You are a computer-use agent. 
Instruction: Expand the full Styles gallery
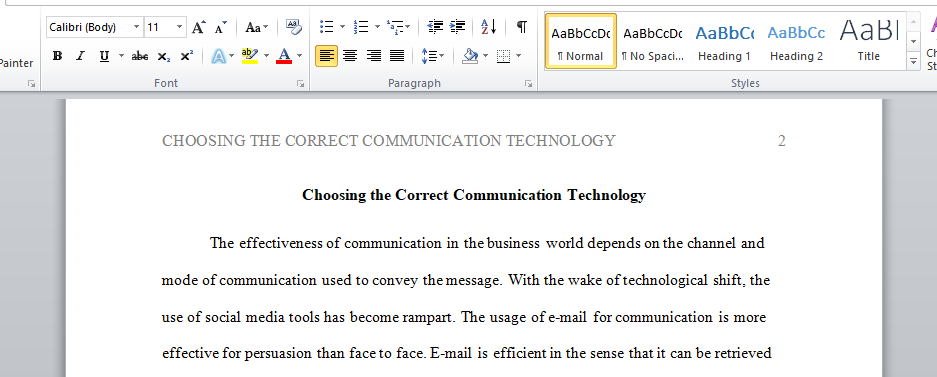click(x=913, y=60)
